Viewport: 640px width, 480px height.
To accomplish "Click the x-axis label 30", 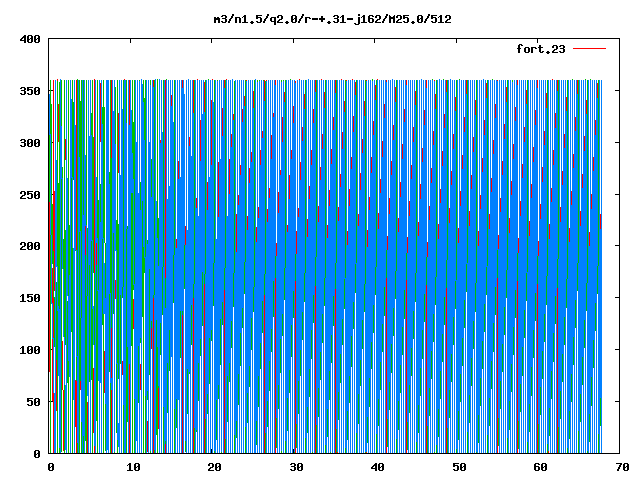I will pos(296,467).
